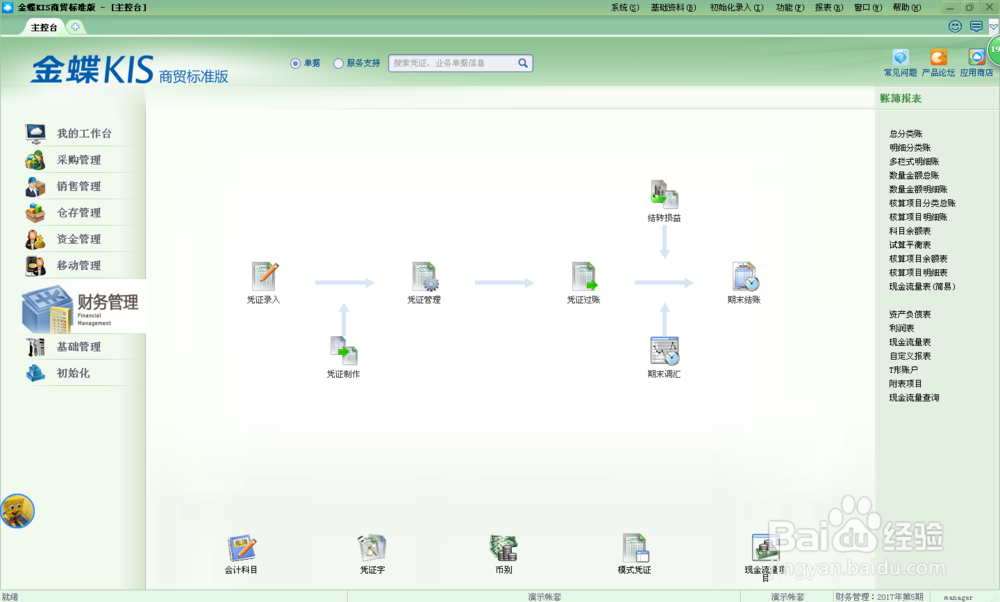Viewport: 1000px width, 602px height.
Task: Switch to the 主控台 tab
Action: coord(44,27)
